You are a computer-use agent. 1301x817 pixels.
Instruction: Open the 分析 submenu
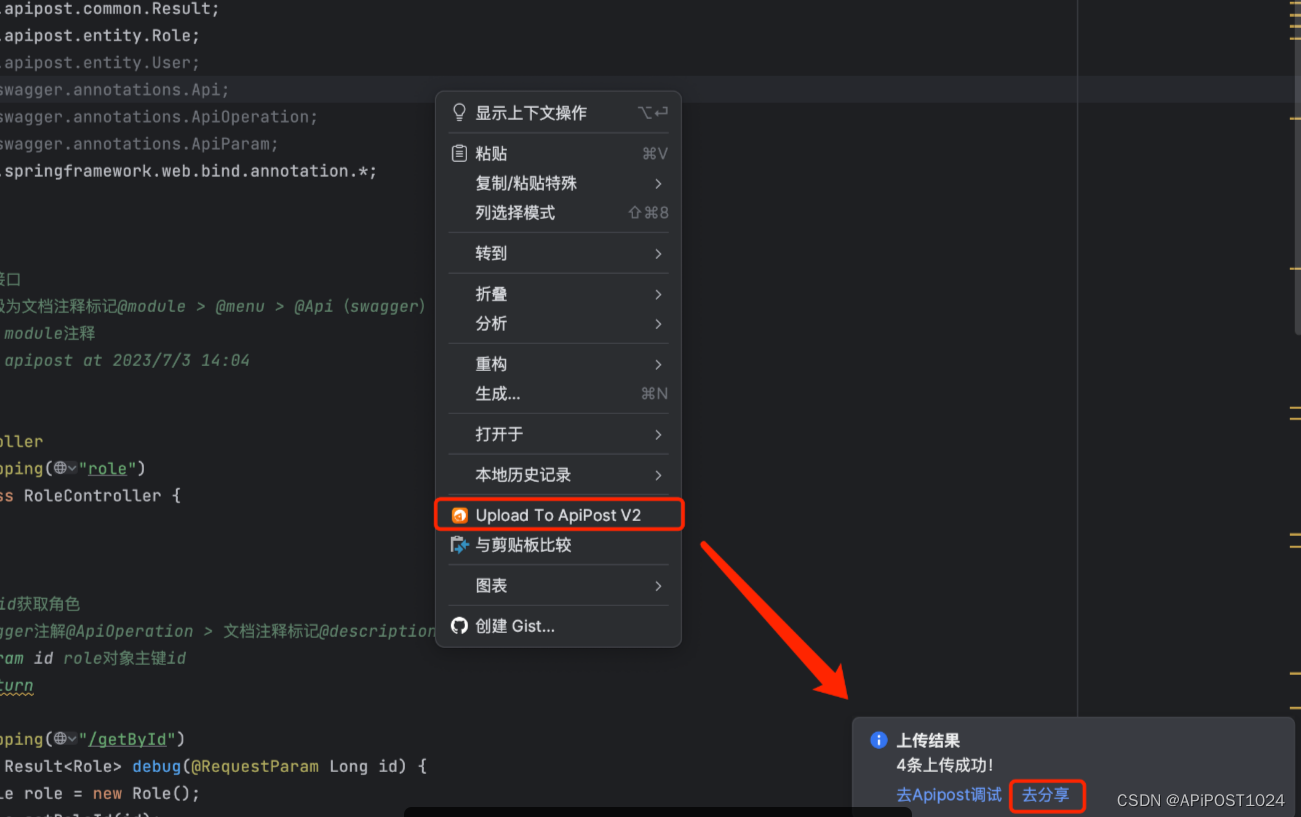(558, 322)
